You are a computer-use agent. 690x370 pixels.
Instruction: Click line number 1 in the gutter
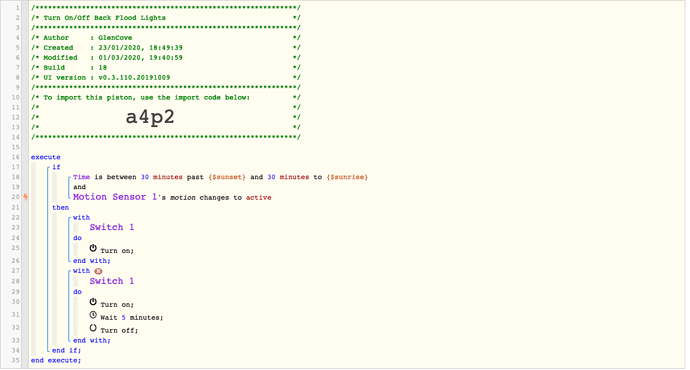(x=18, y=8)
